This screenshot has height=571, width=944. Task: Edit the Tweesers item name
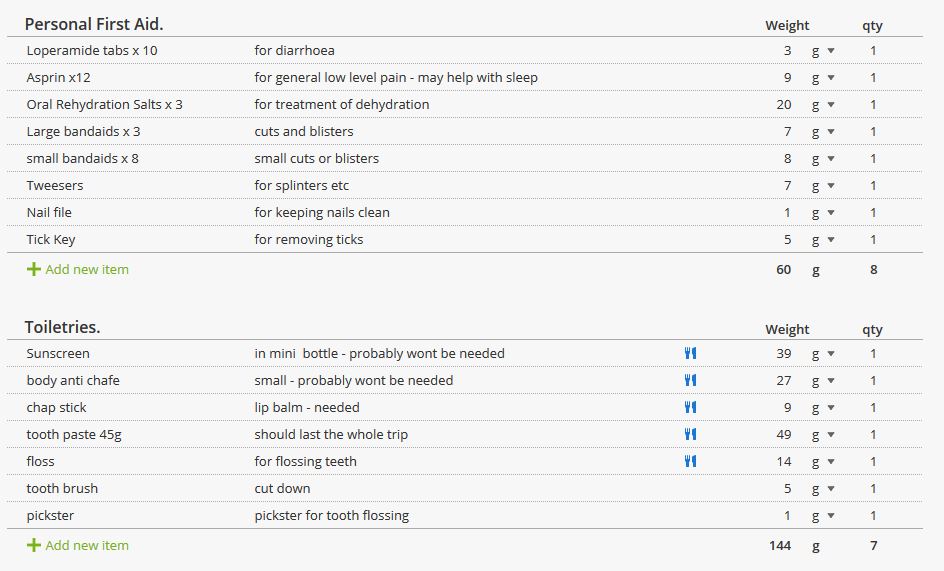(55, 186)
